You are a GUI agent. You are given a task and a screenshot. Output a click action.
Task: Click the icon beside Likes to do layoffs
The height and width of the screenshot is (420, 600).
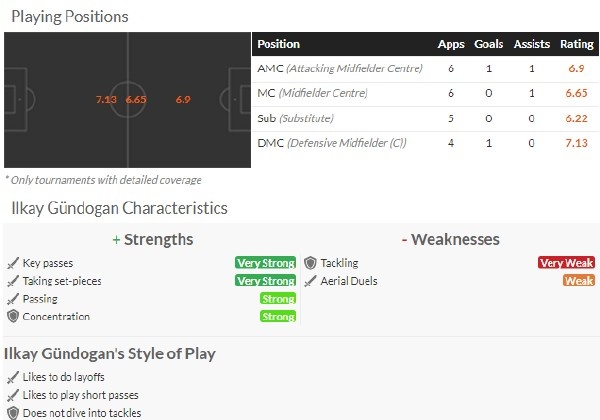point(13,377)
